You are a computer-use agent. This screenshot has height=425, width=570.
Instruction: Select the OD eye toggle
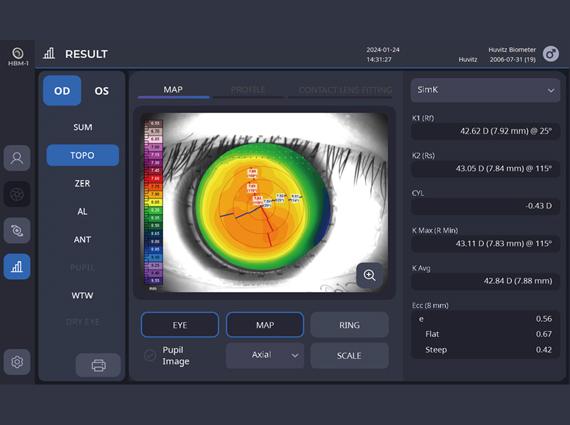pos(62,91)
